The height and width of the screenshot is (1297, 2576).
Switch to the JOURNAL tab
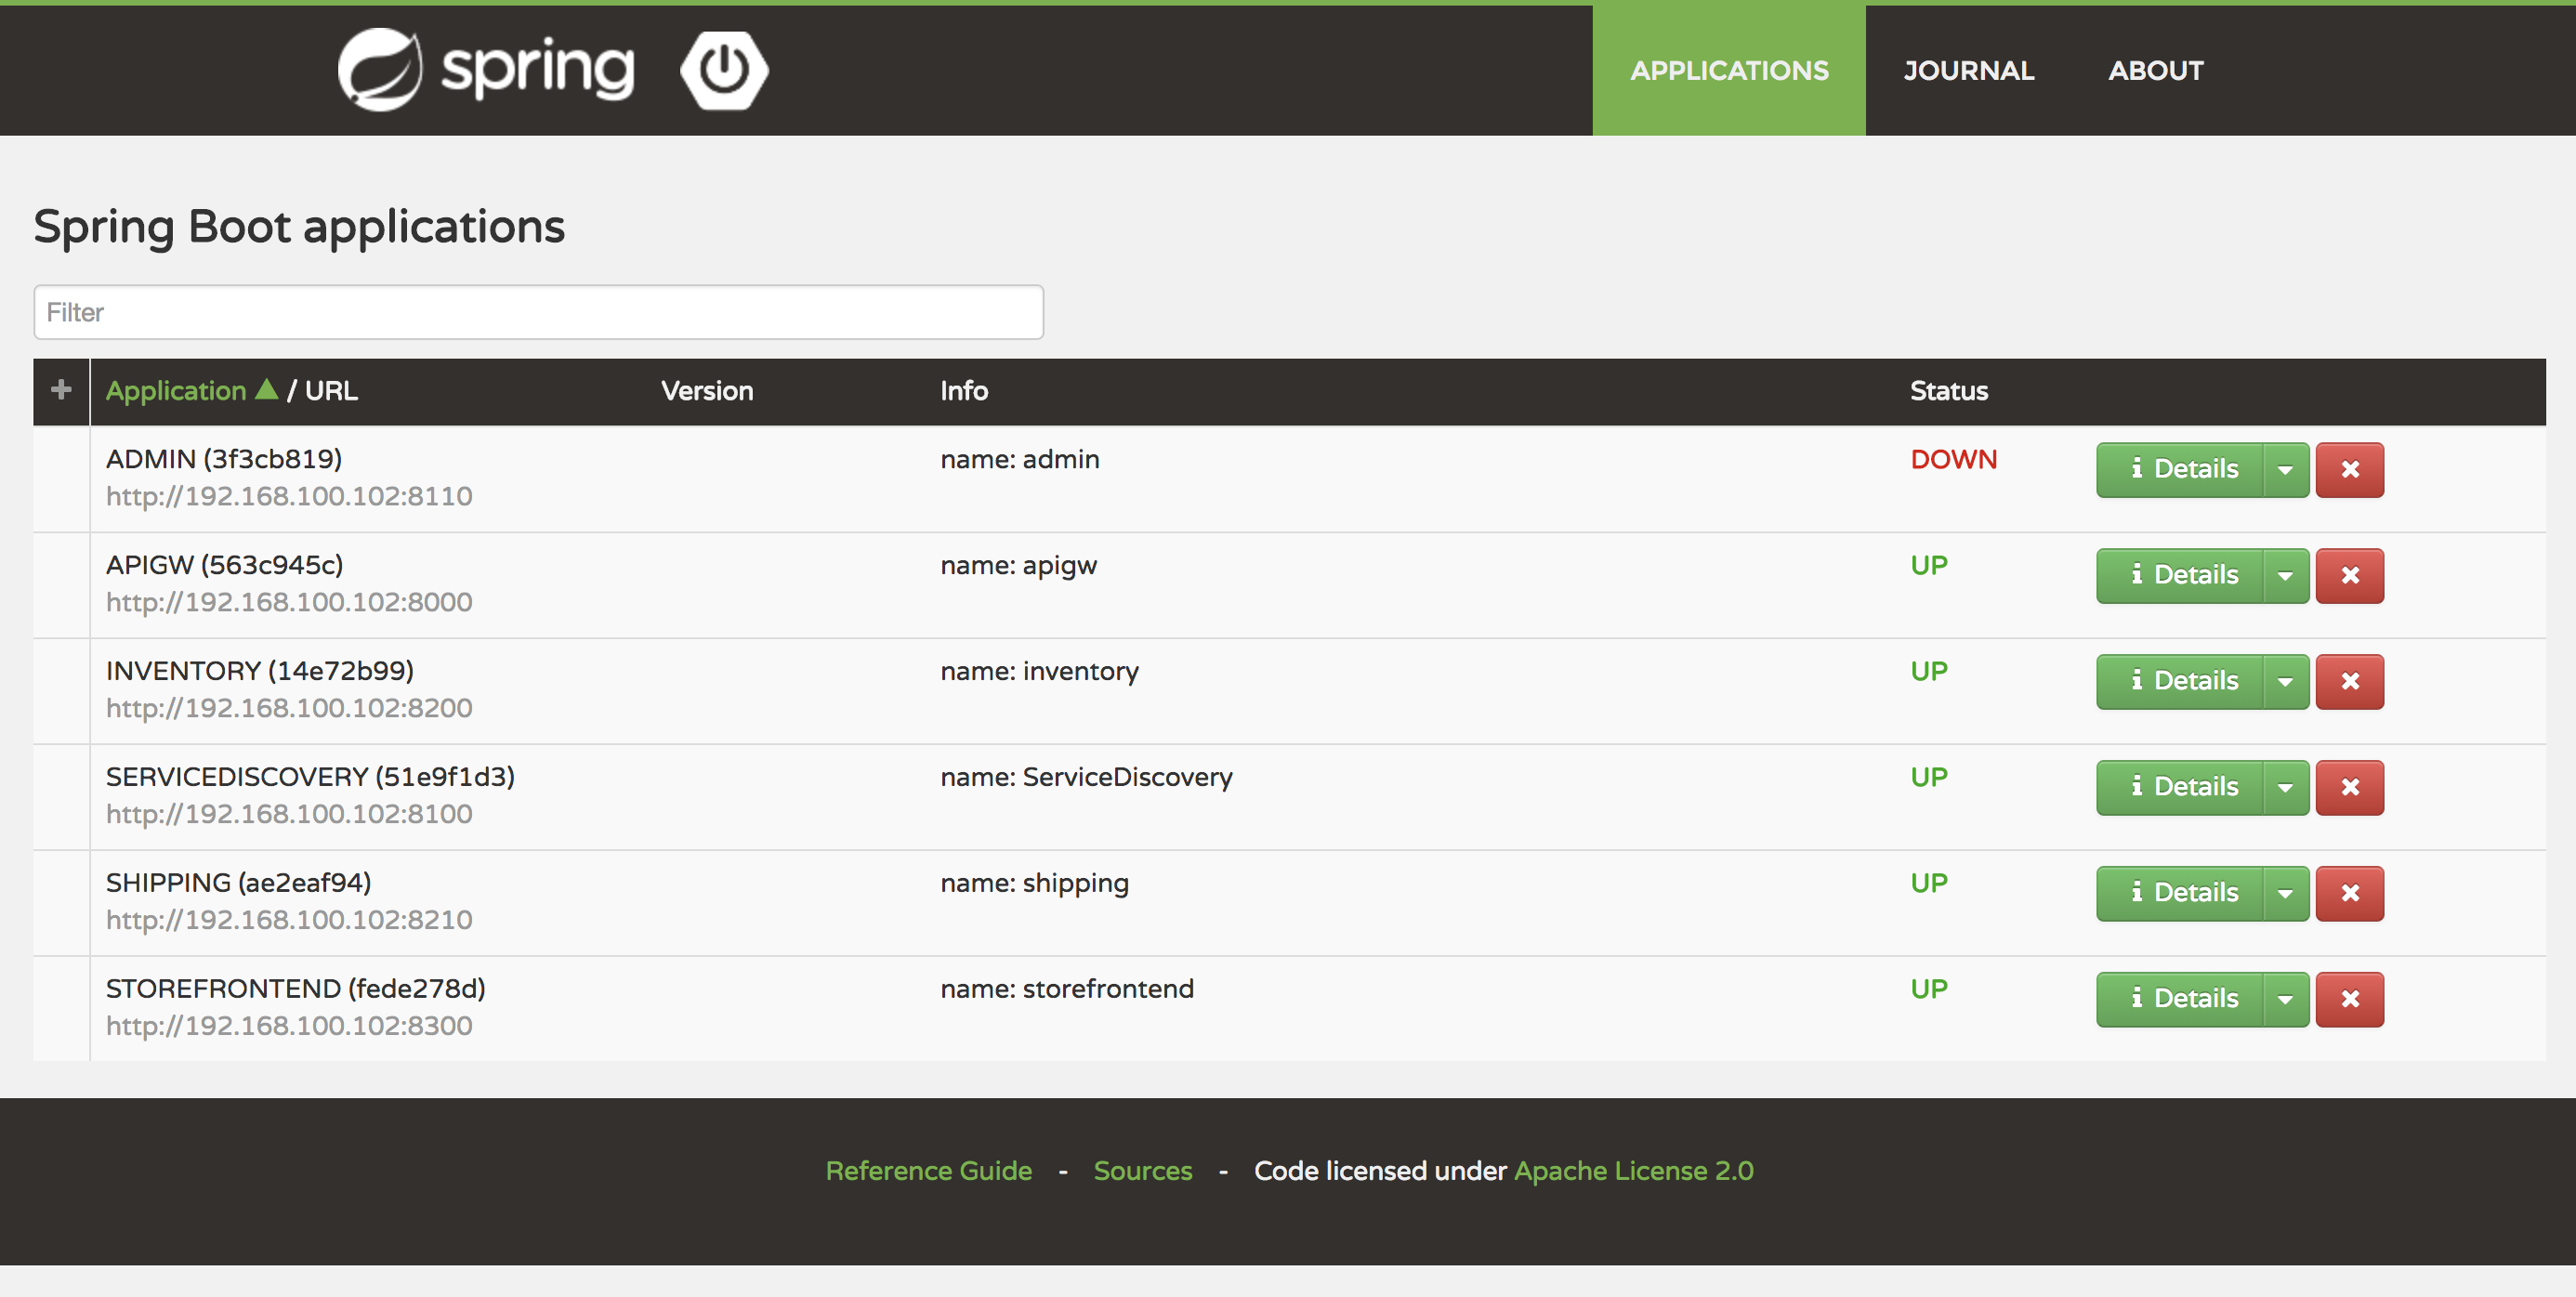click(1968, 70)
